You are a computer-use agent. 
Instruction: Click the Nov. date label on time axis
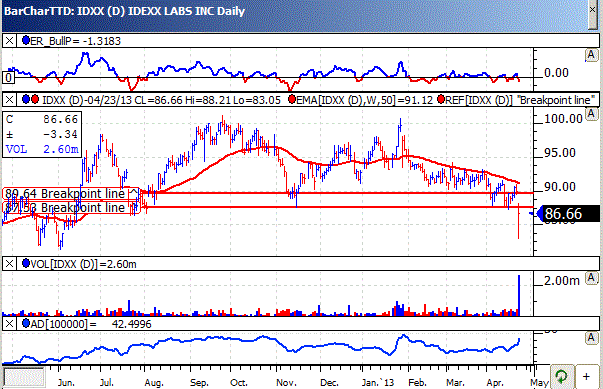287,382
